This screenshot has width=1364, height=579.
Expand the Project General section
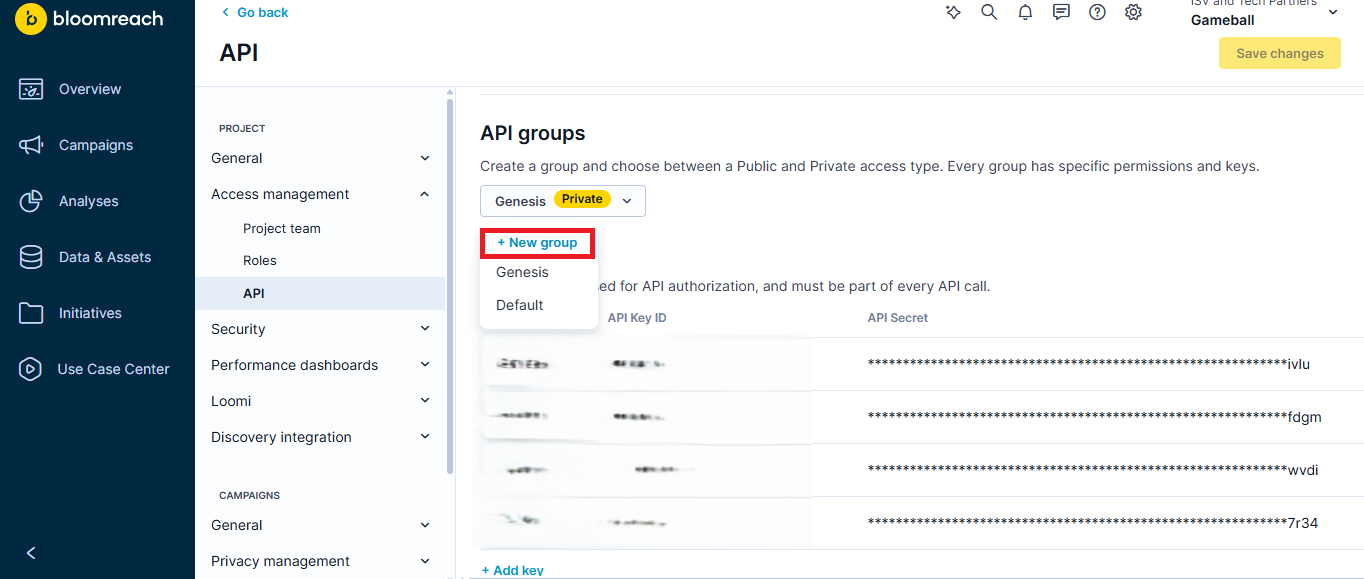pos(320,158)
